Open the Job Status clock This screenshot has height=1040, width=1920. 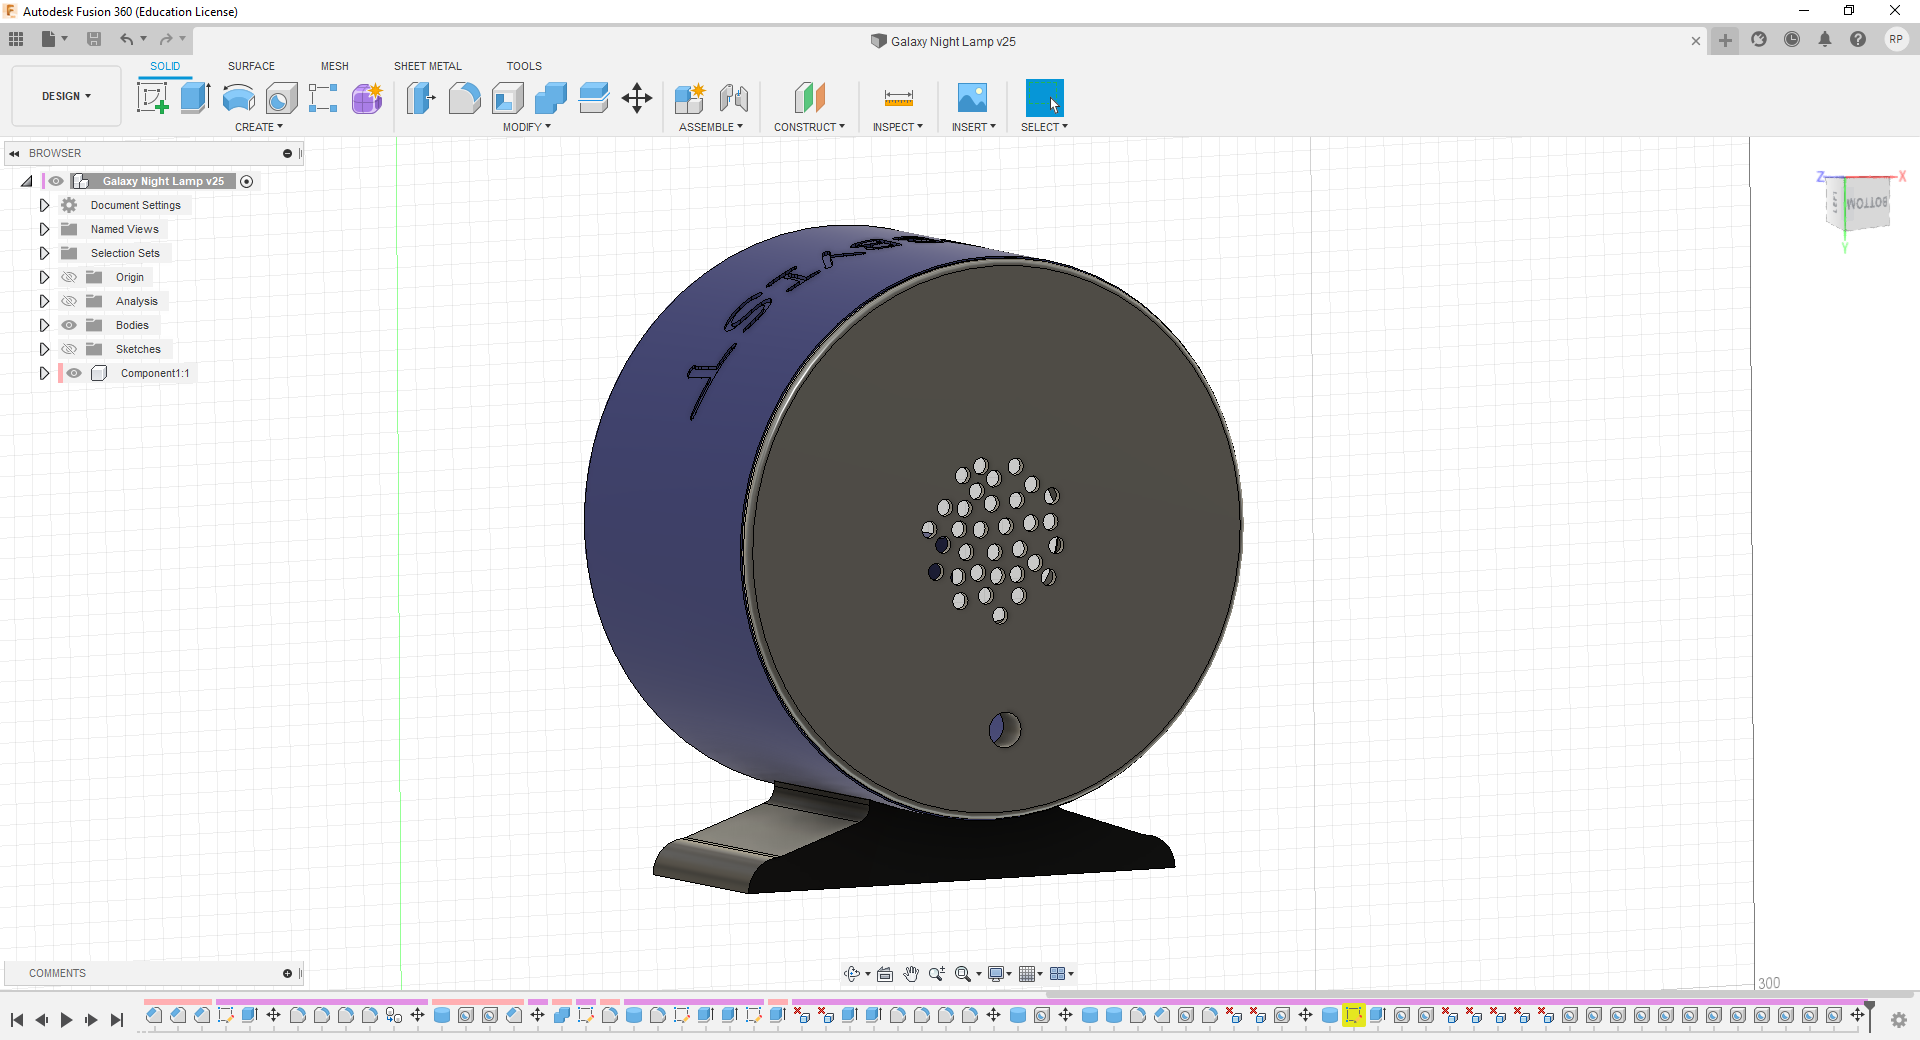pyautogui.click(x=1792, y=40)
